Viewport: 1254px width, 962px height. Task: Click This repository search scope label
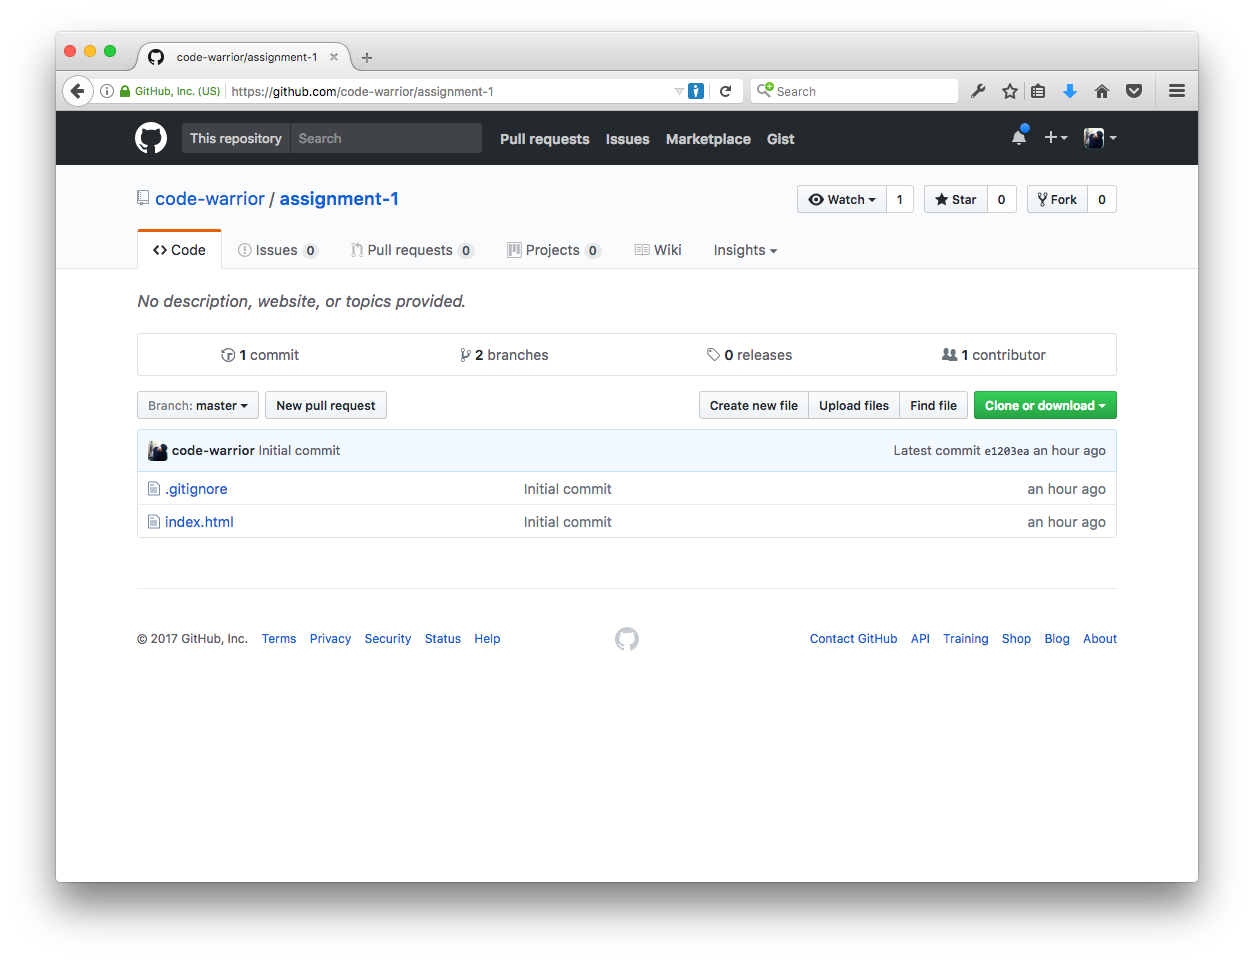pyautogui.click(x=236, y=138)
